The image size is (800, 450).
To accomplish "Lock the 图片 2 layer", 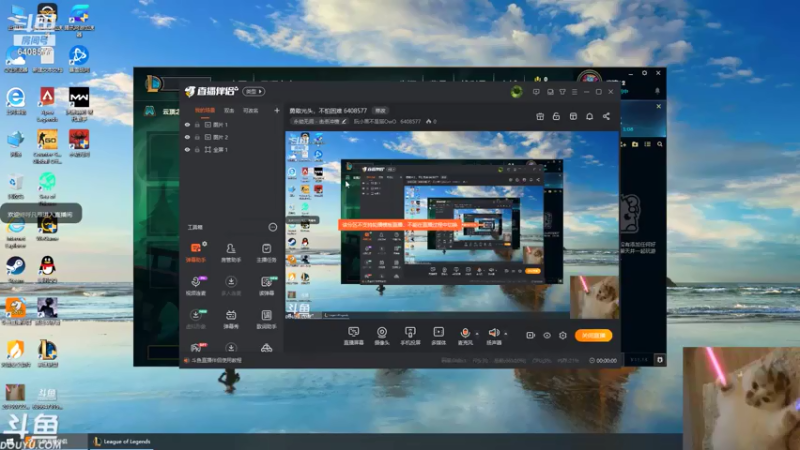I will [x=197, y=137].
